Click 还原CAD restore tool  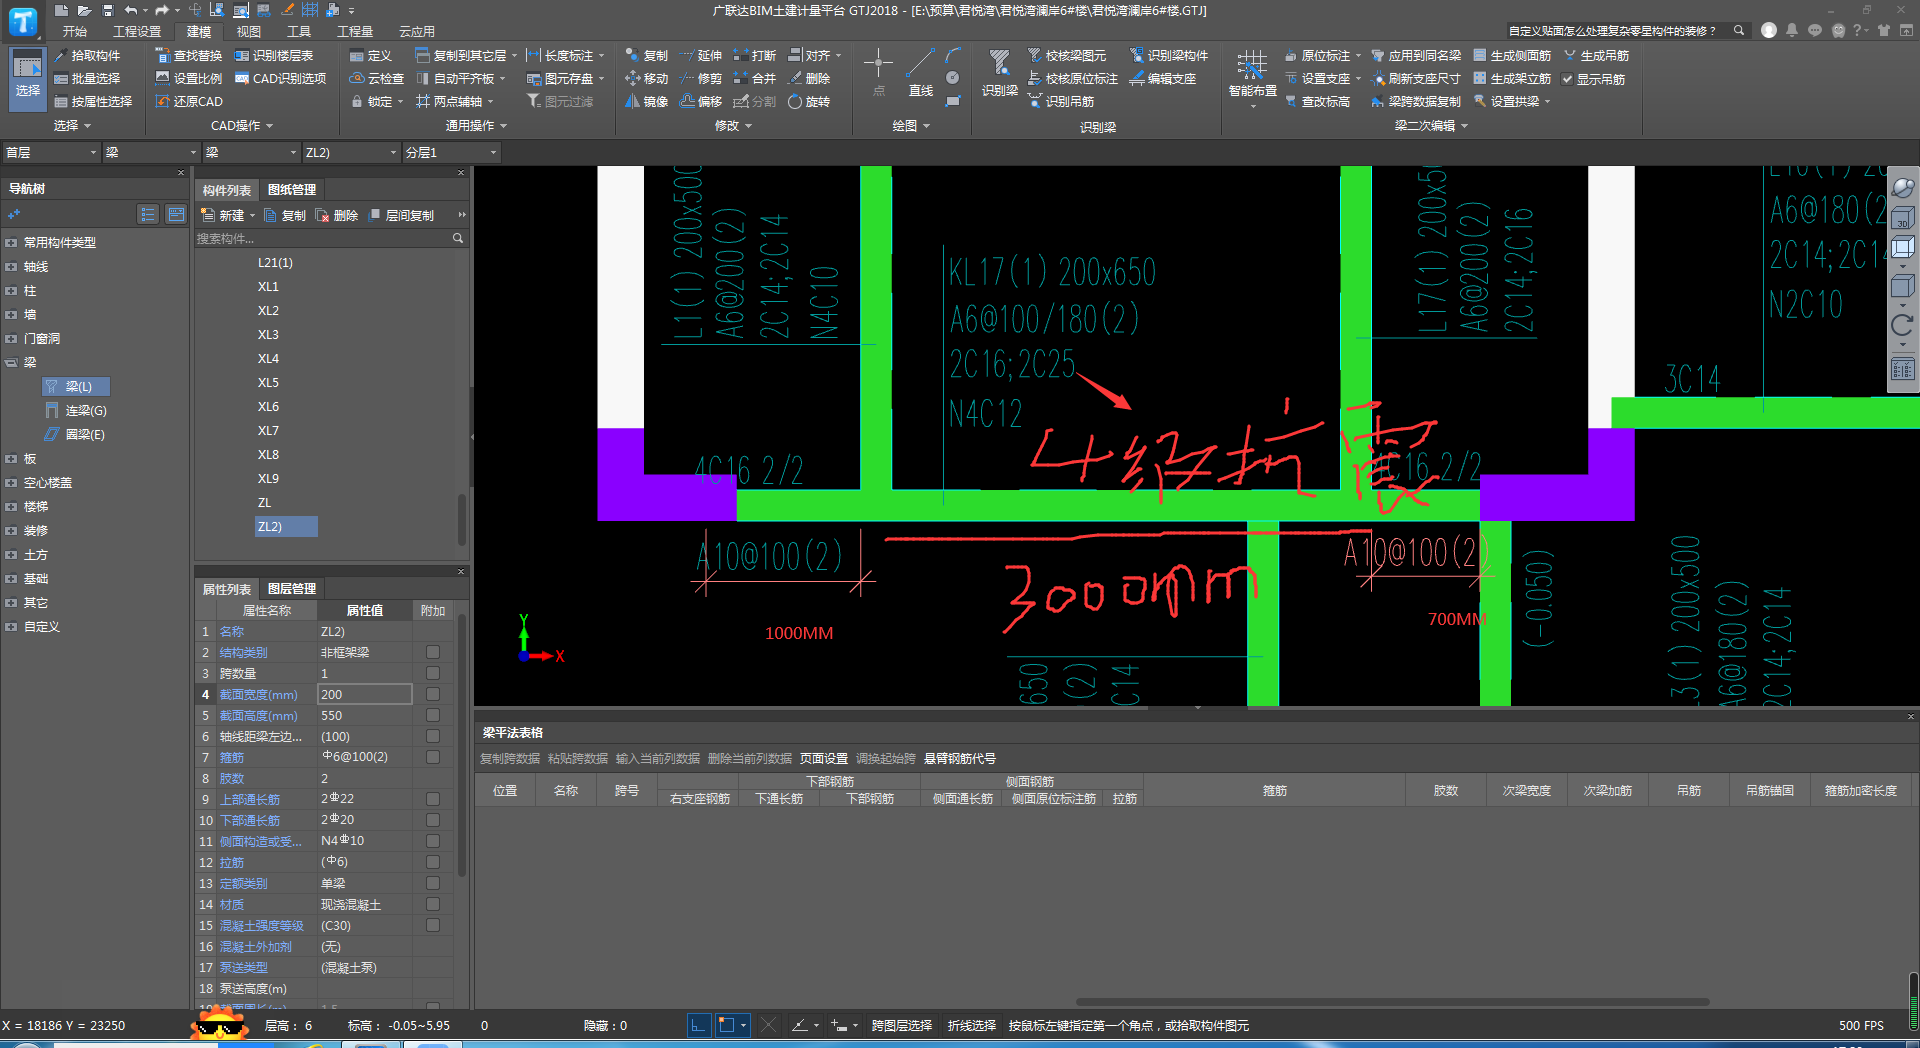click(189, 102)
